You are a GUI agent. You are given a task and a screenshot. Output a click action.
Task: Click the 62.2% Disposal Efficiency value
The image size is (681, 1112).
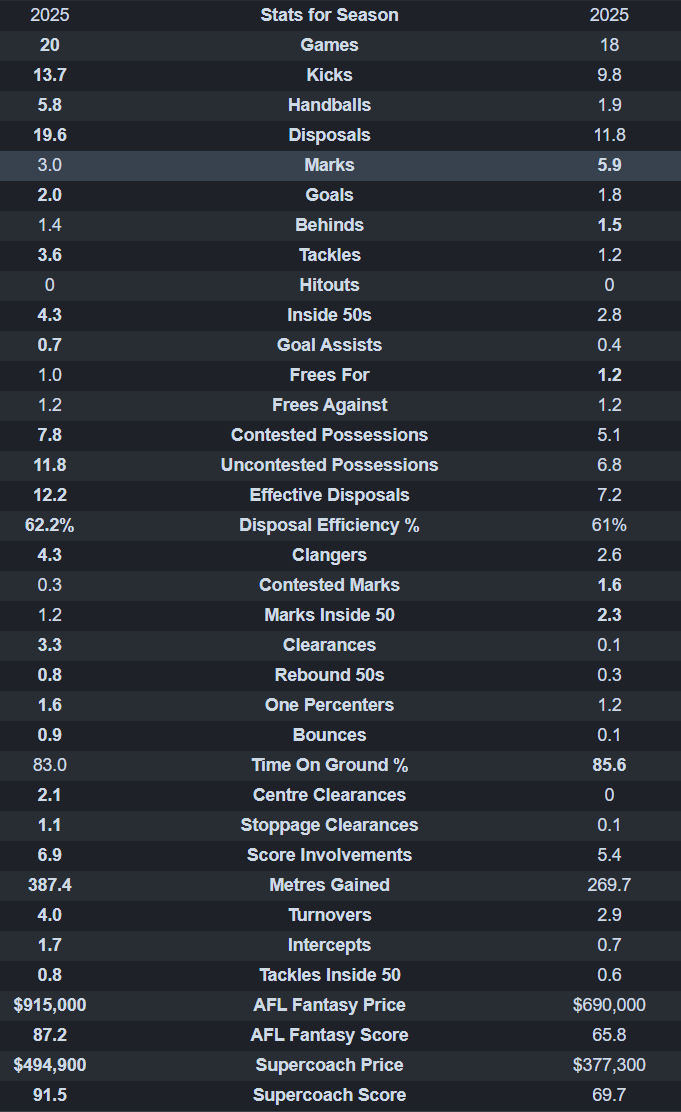pyautogui.click(x=49, y=525)
